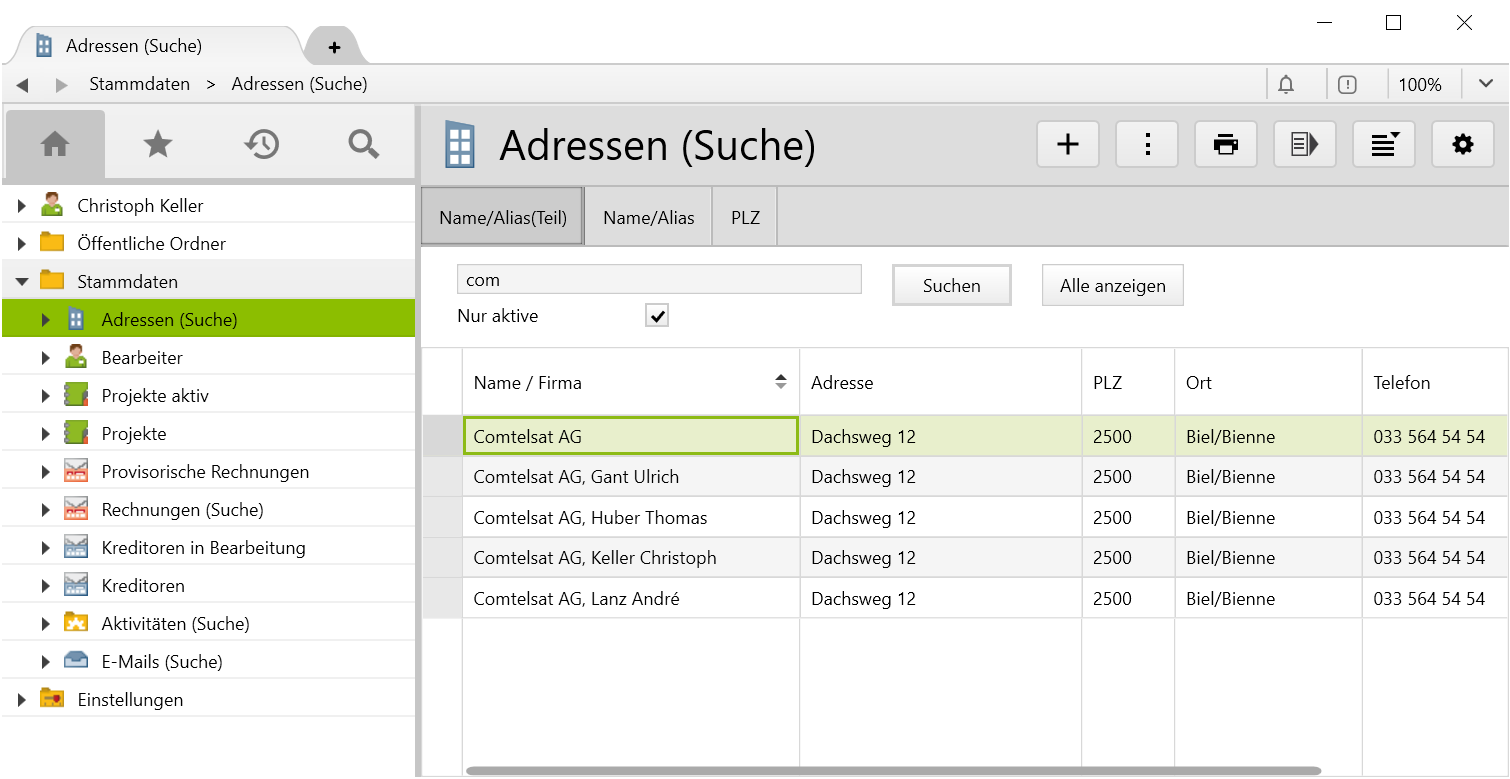This screenshot has width=1510, height=779.
Task: Click the Alle anzeigen button
Action: [1112, 286]
